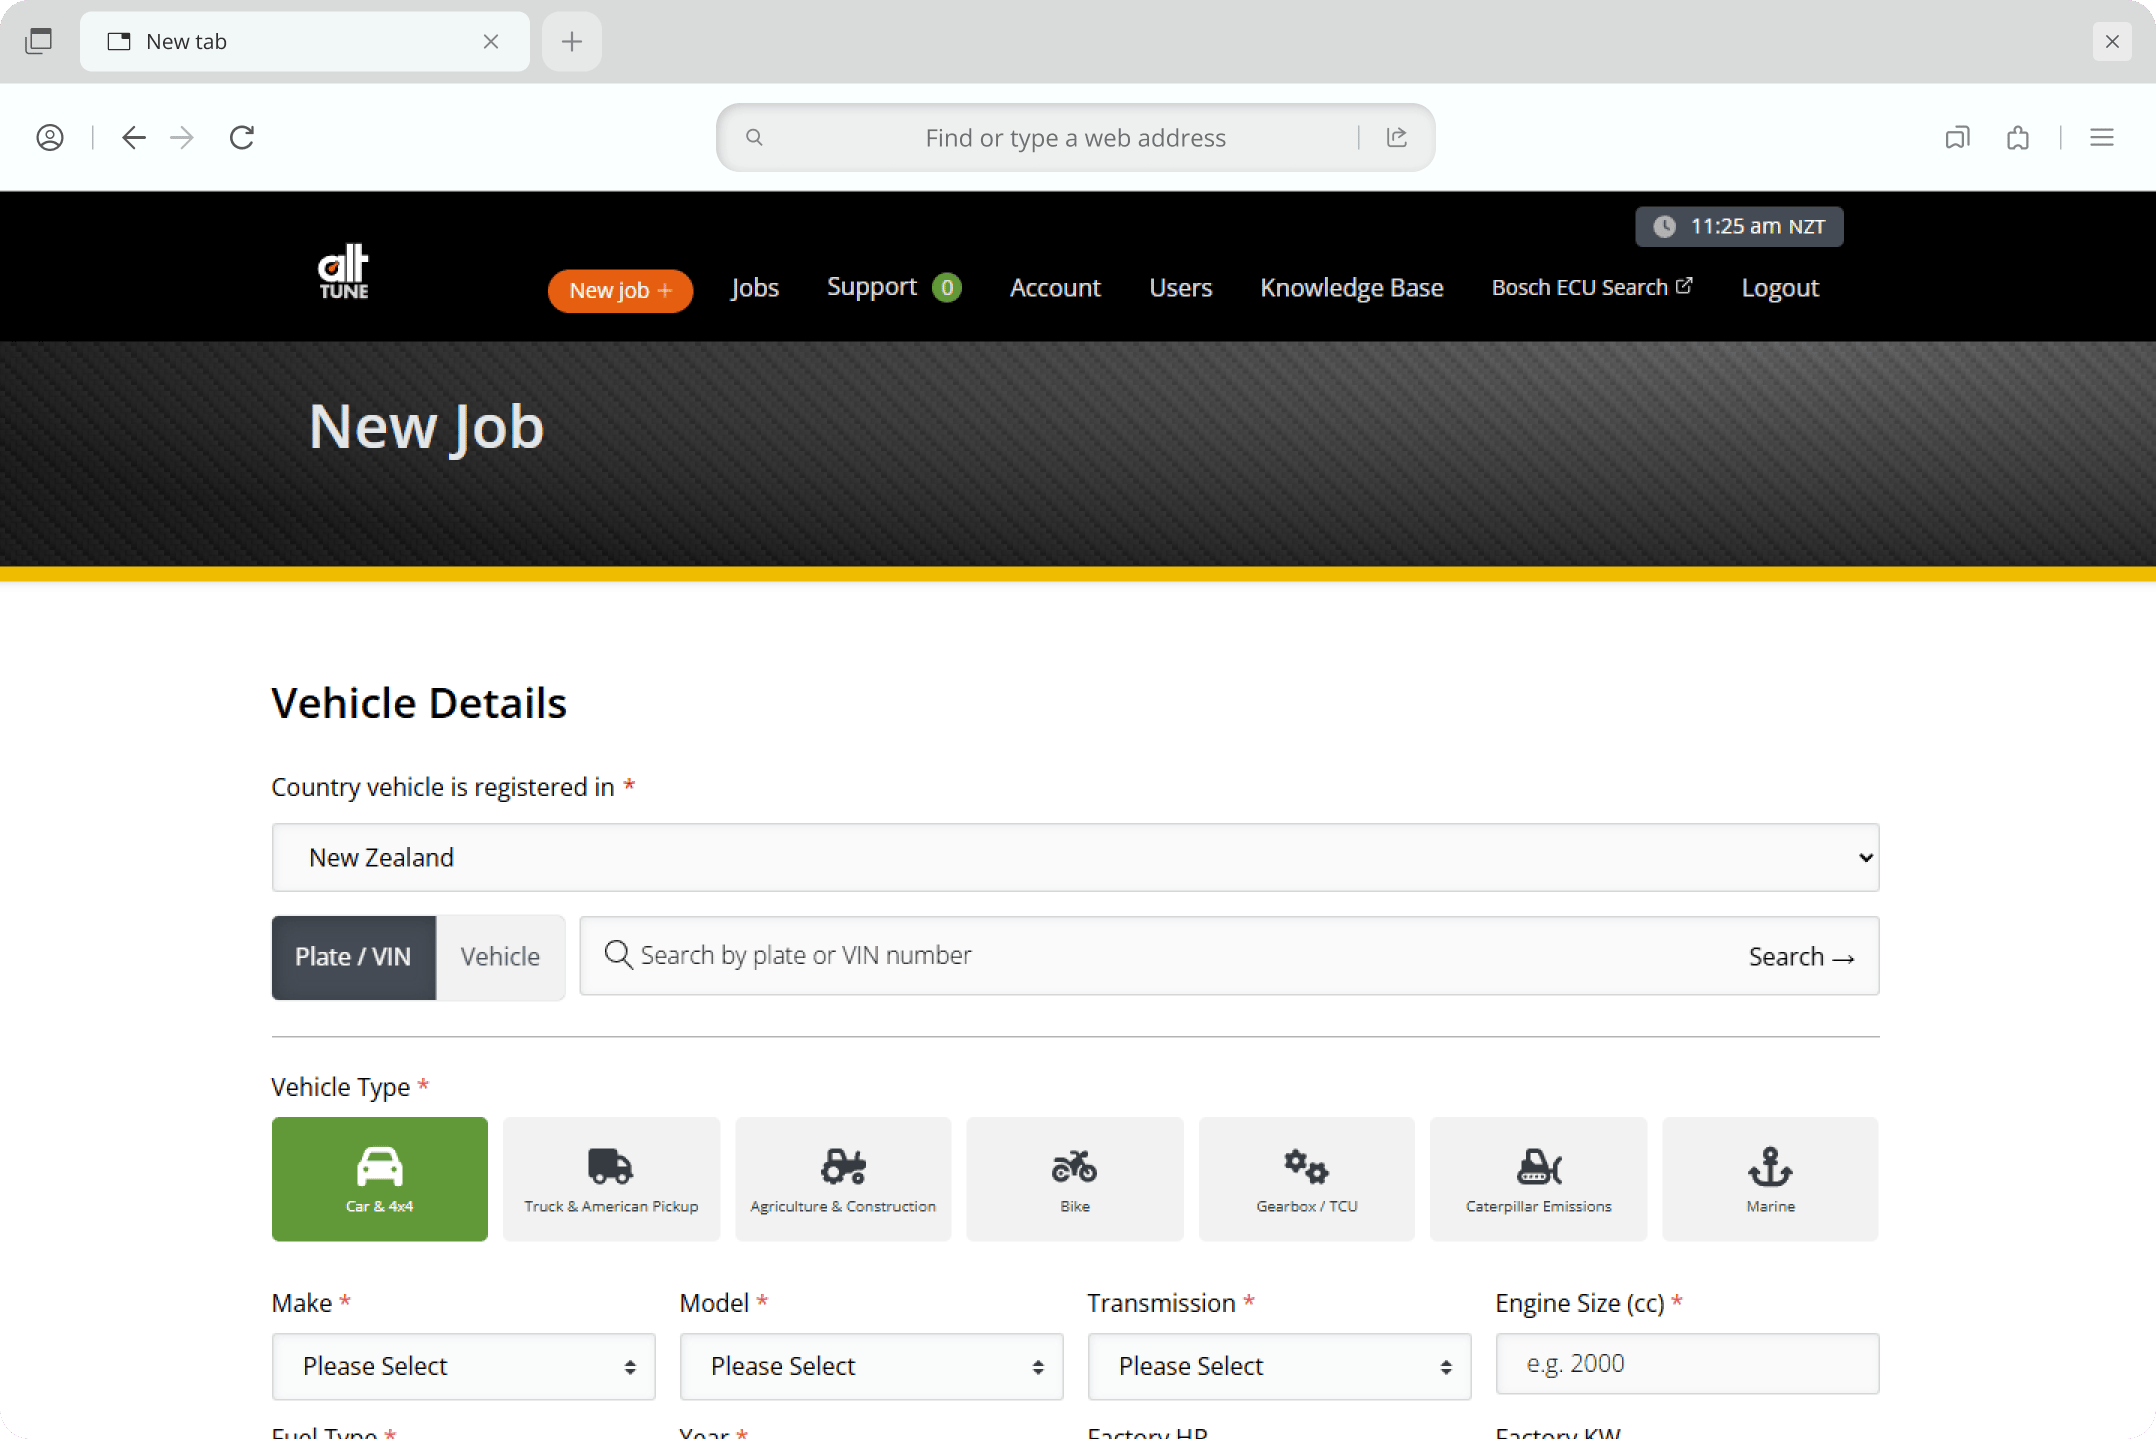
Task: Click the 'Vehicle Details' heading
Action: pyautogui.click(x=419, y=703)
